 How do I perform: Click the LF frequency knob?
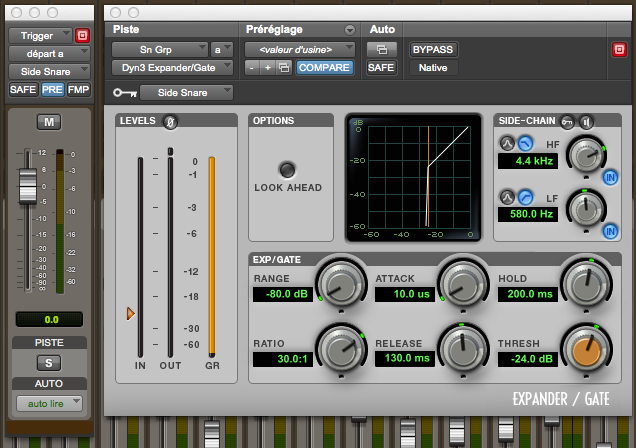point(586,210)
